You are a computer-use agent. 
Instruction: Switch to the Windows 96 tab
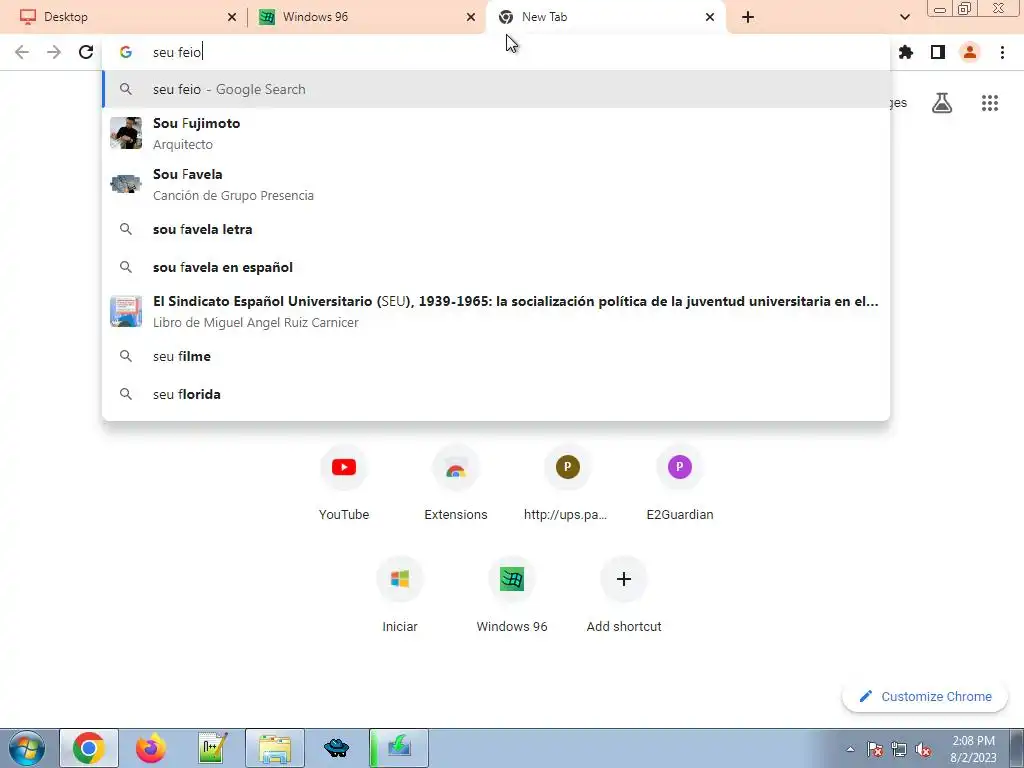tap(366, 17)
